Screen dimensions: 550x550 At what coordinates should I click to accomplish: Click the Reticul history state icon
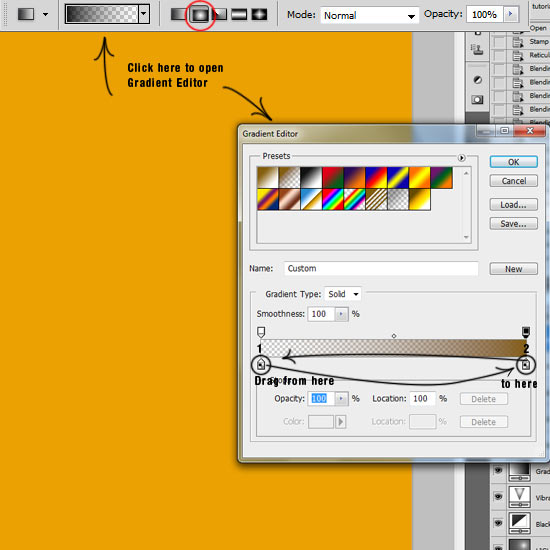tap(518, 55)
